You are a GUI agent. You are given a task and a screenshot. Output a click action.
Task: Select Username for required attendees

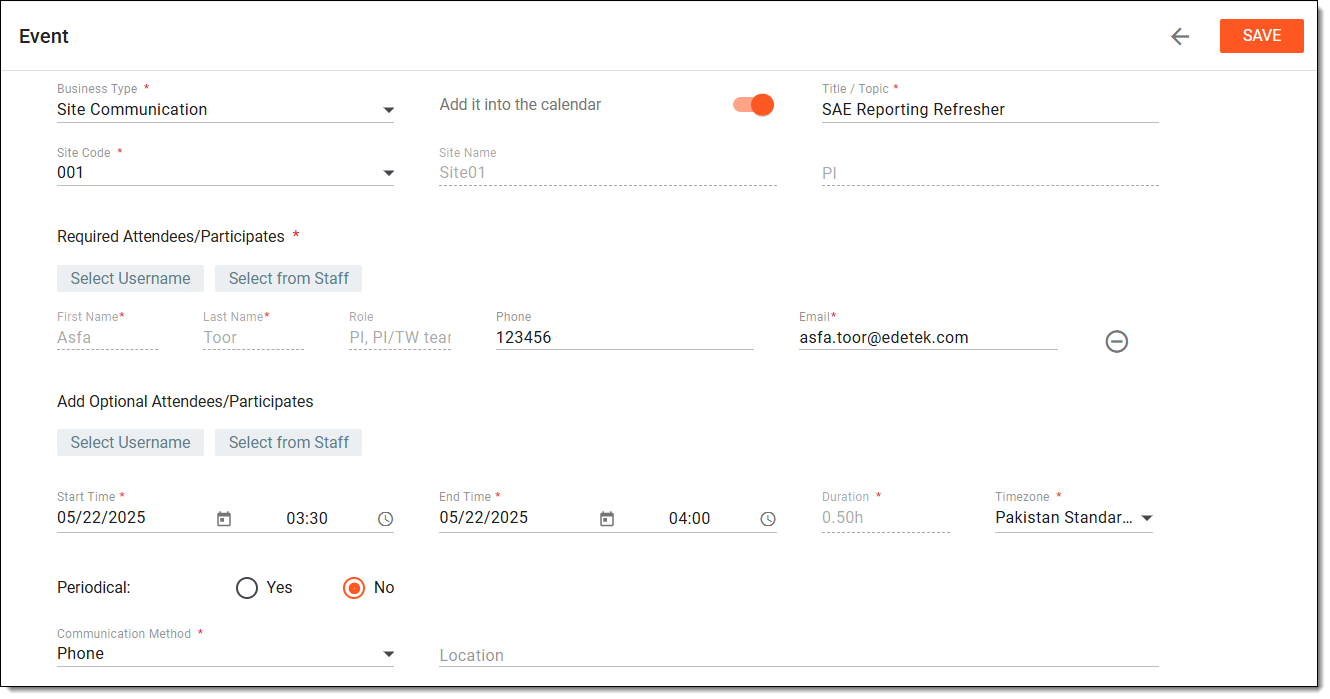click(130, 278)
